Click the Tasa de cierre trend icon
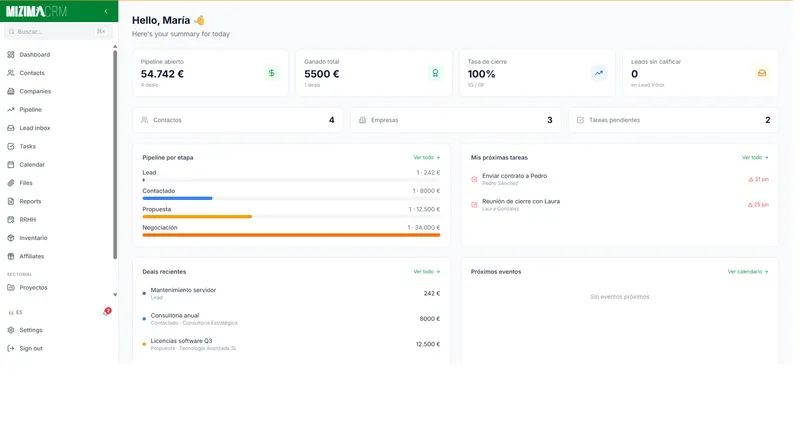The width and height of the screenshot is (800, 430). pos(598,73)
